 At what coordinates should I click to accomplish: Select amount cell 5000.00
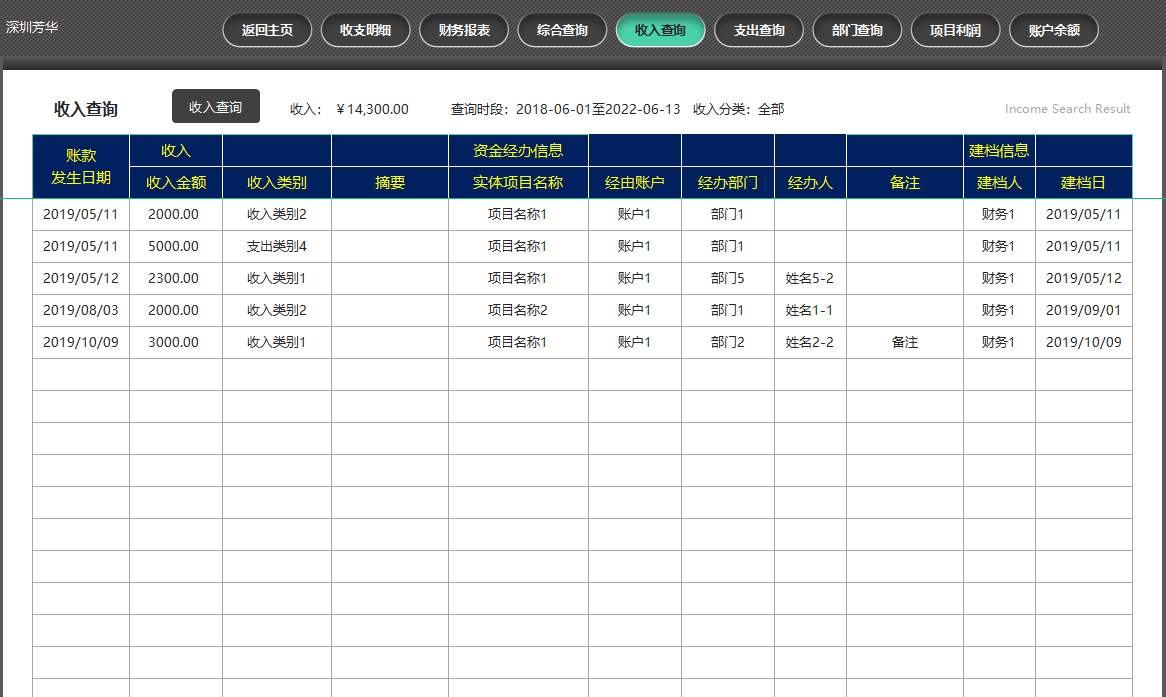[x=176, y=246]
